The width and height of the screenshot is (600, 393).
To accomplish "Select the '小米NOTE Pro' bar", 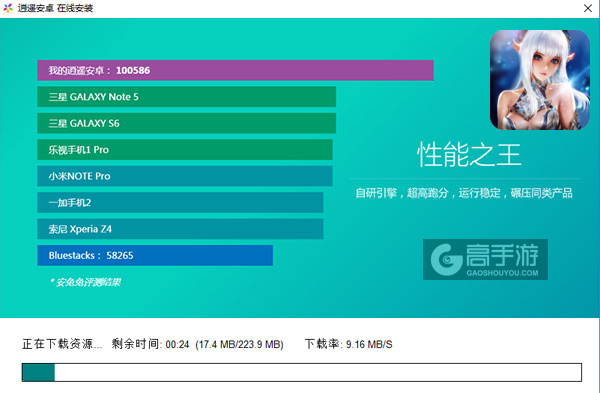I will point(185,176).
